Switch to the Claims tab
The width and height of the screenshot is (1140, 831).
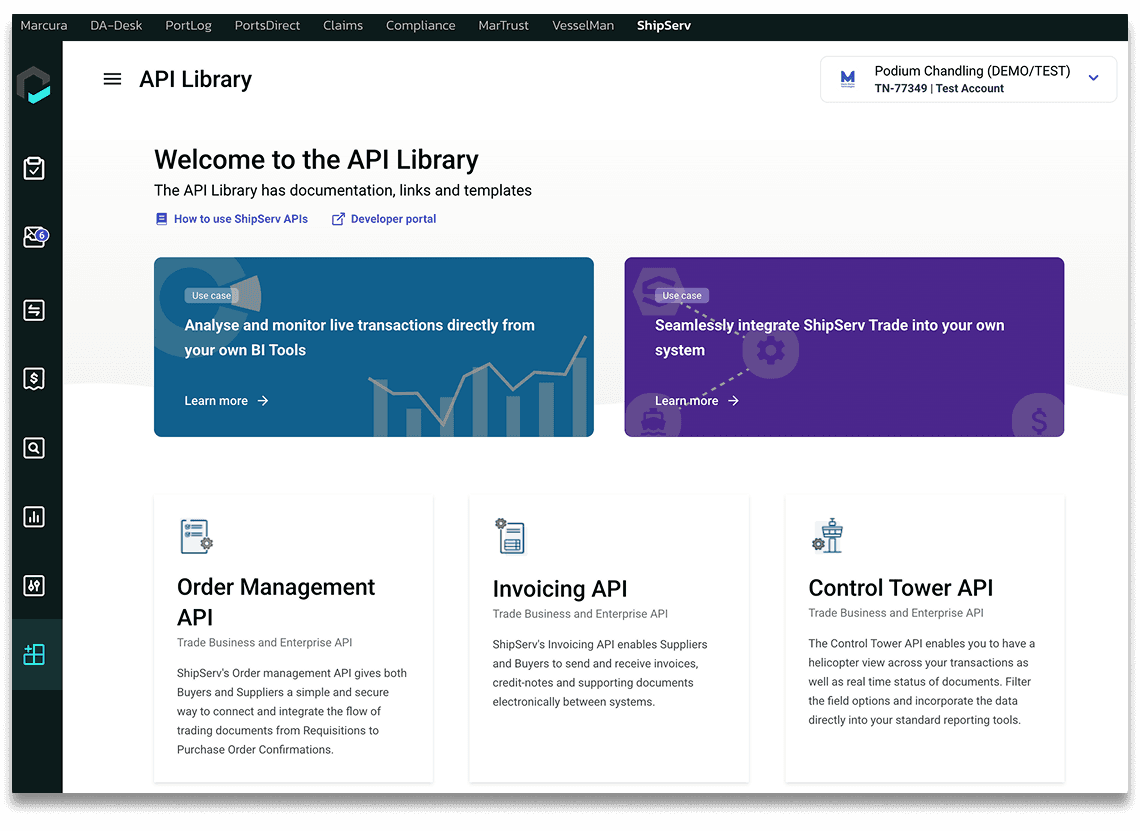pyautogui.click(x=342, y=25)
